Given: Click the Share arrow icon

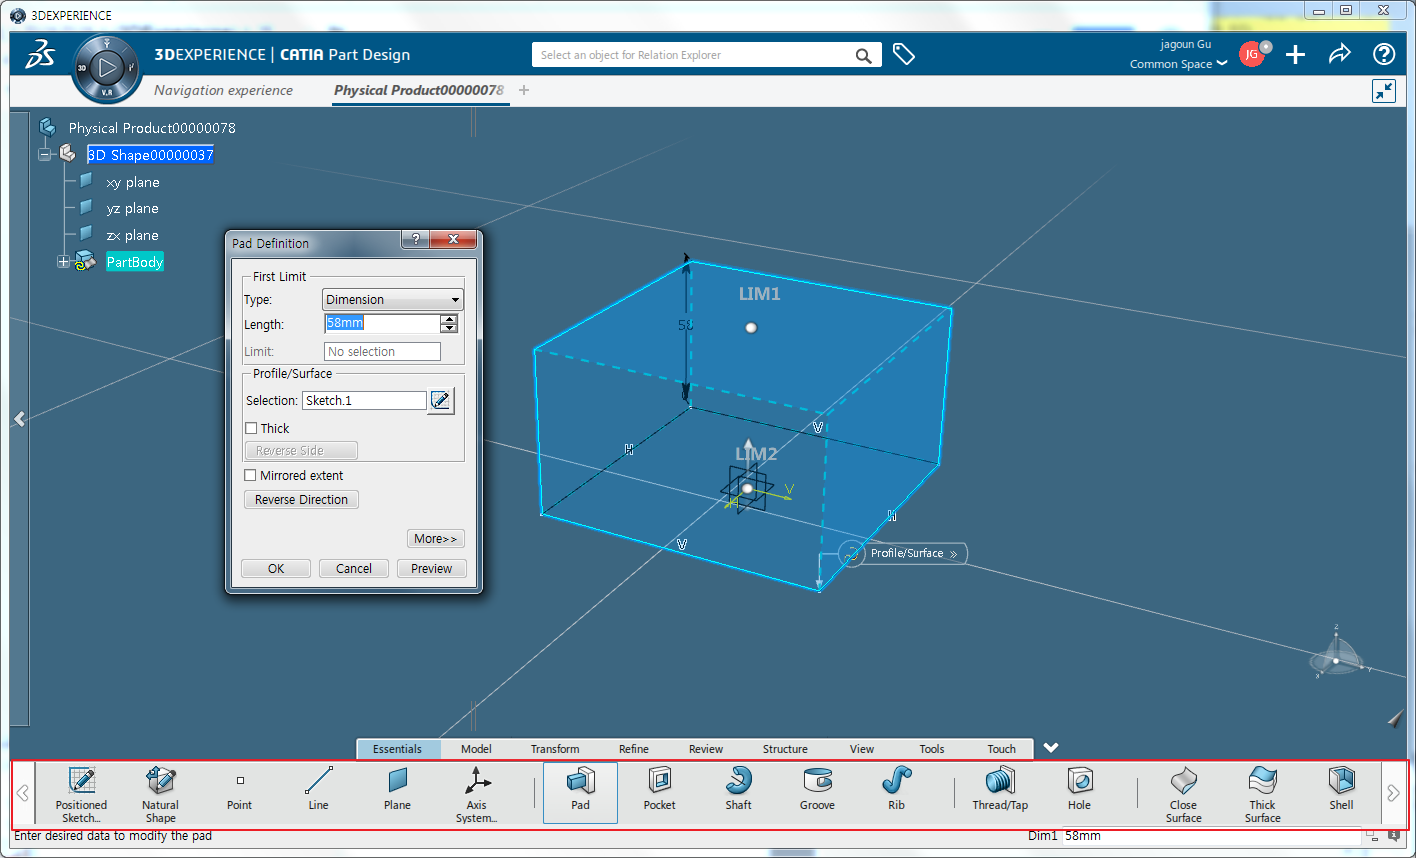Looking at the screenshot, I should (1340, 55).
